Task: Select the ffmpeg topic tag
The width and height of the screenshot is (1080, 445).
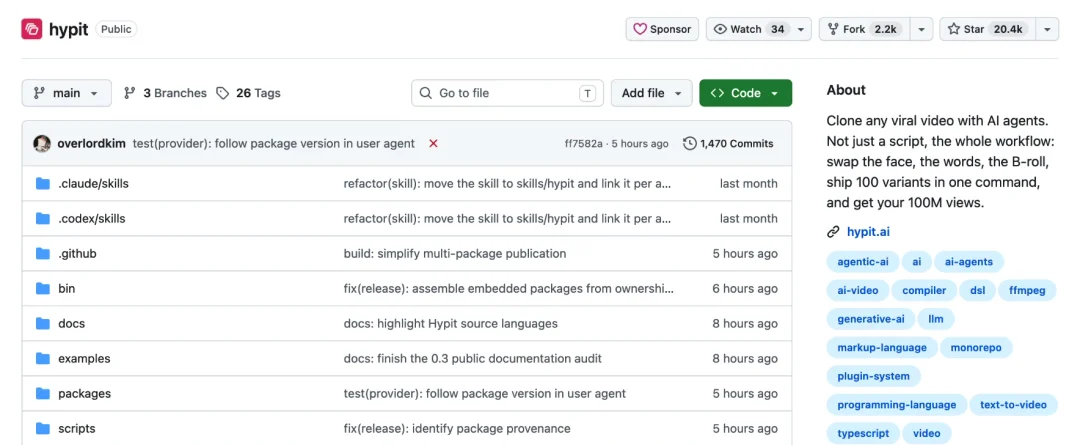Action: pos(1022,290)
